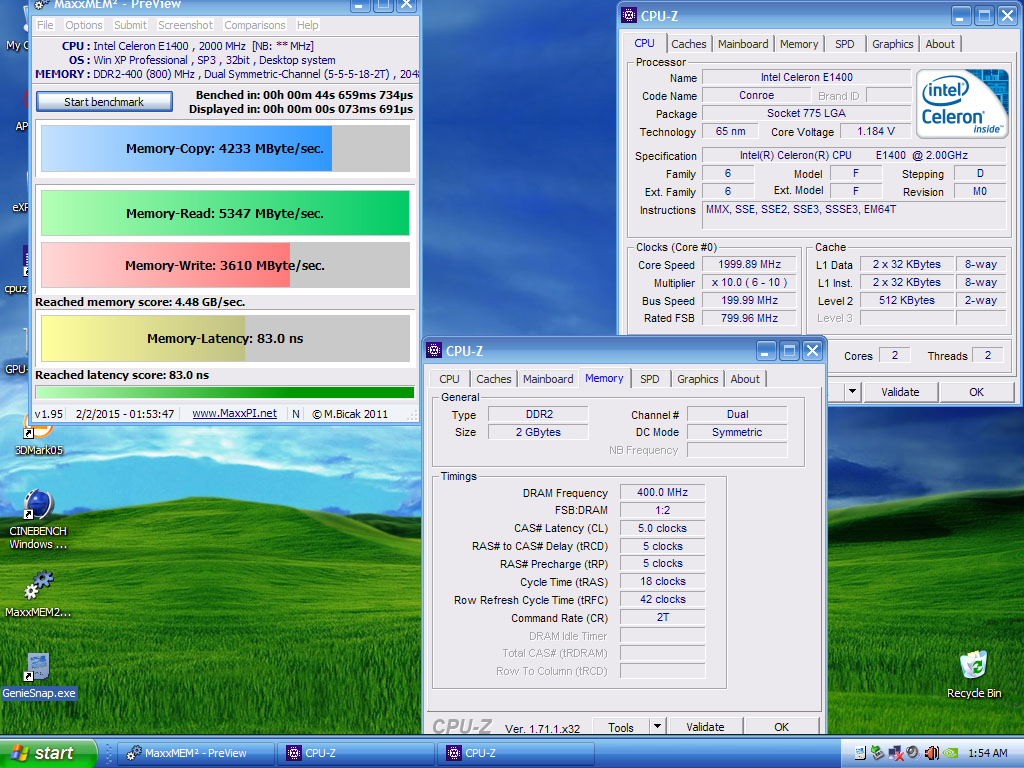The image size is (1024, 768).
Task: Open the Tools button in CPU-Z Memory window
Action: (620, 727)
